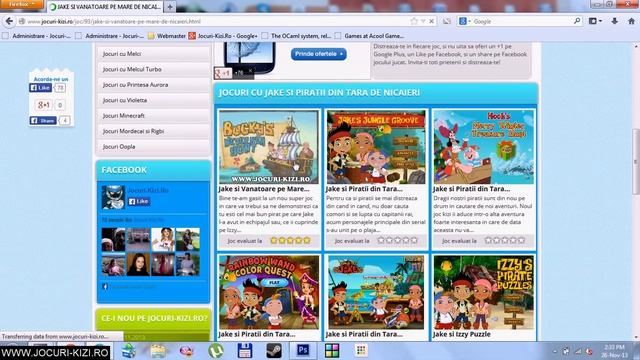640x360 pixels.
Task: Open the Games at Acool Game bookmark
Action: click(370, 36)
